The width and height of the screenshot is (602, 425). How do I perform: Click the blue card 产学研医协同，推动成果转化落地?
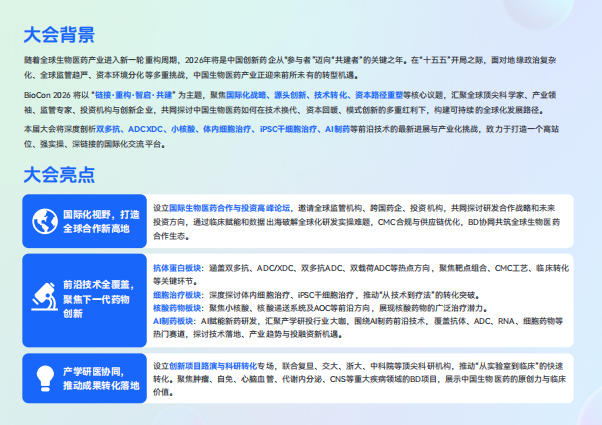coord(84,378)
